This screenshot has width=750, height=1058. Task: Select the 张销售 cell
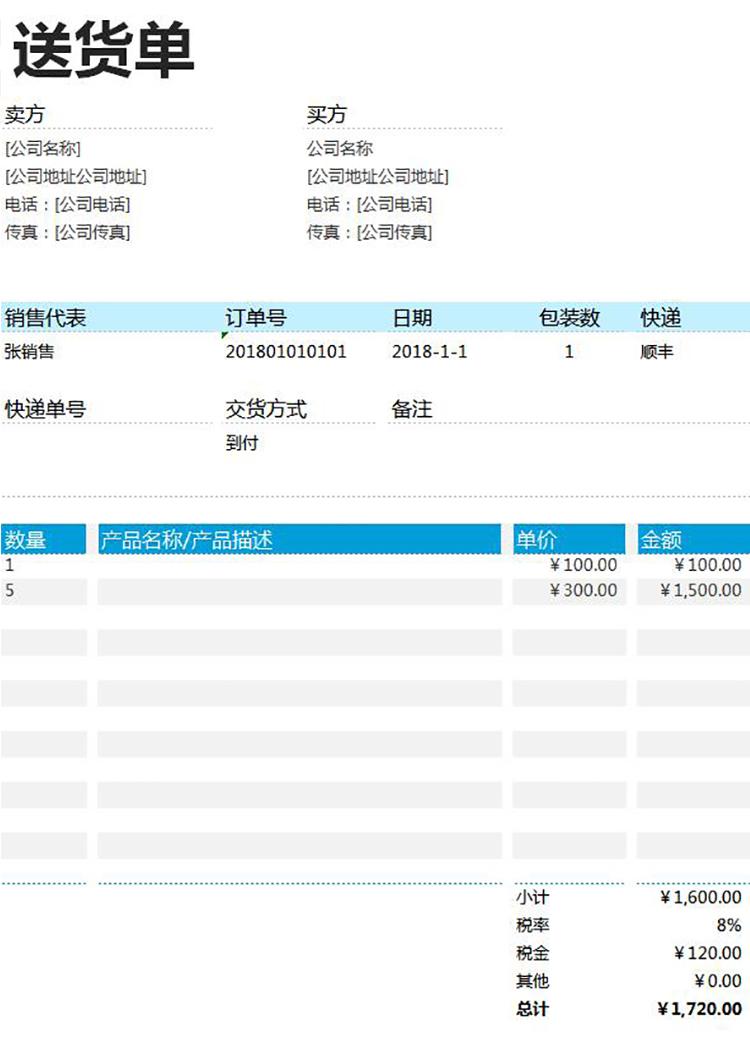tap(29, 351)
